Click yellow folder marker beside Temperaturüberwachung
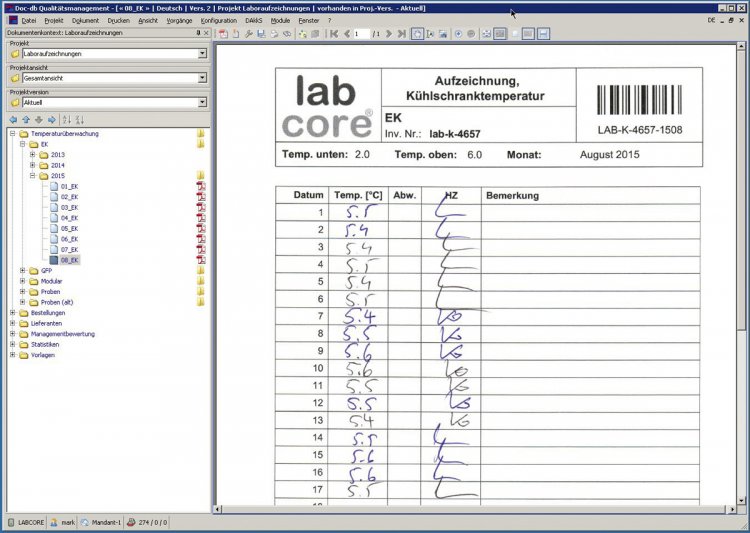 coord(201,133)
